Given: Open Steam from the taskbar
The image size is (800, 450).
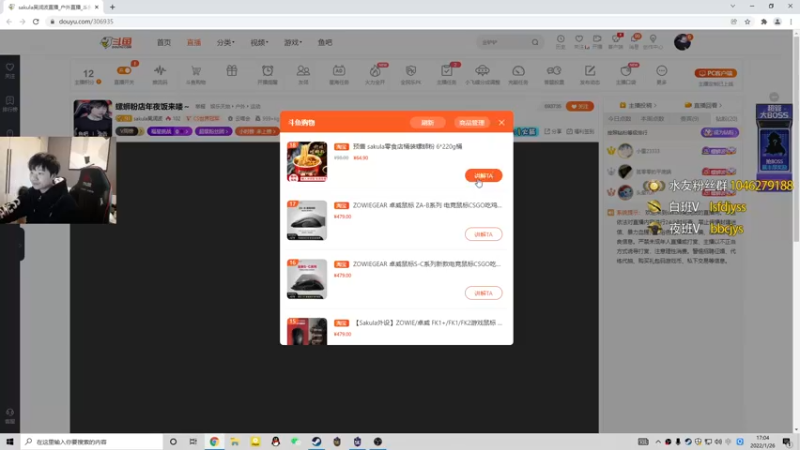Looking at the screenshot, I should point(316,442).
